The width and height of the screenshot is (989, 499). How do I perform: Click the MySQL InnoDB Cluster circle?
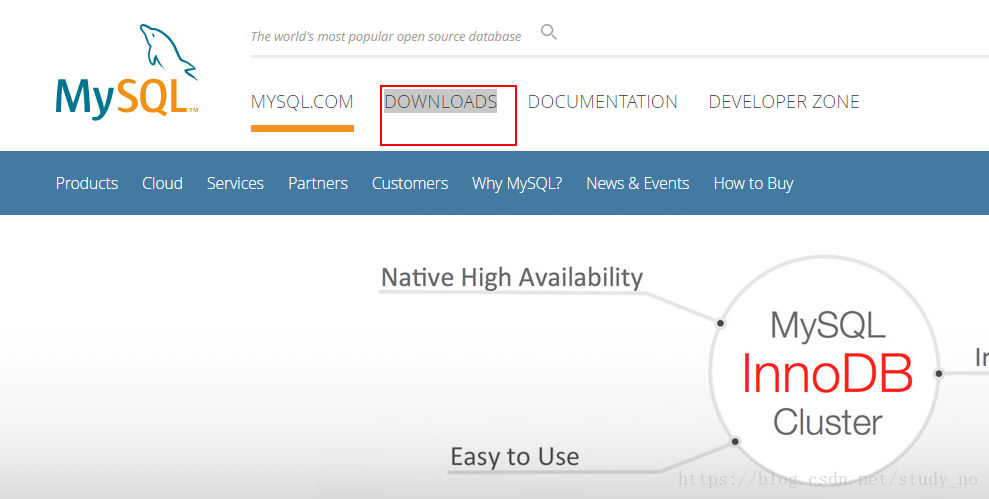pyautogui.click(x=825, y=372)
